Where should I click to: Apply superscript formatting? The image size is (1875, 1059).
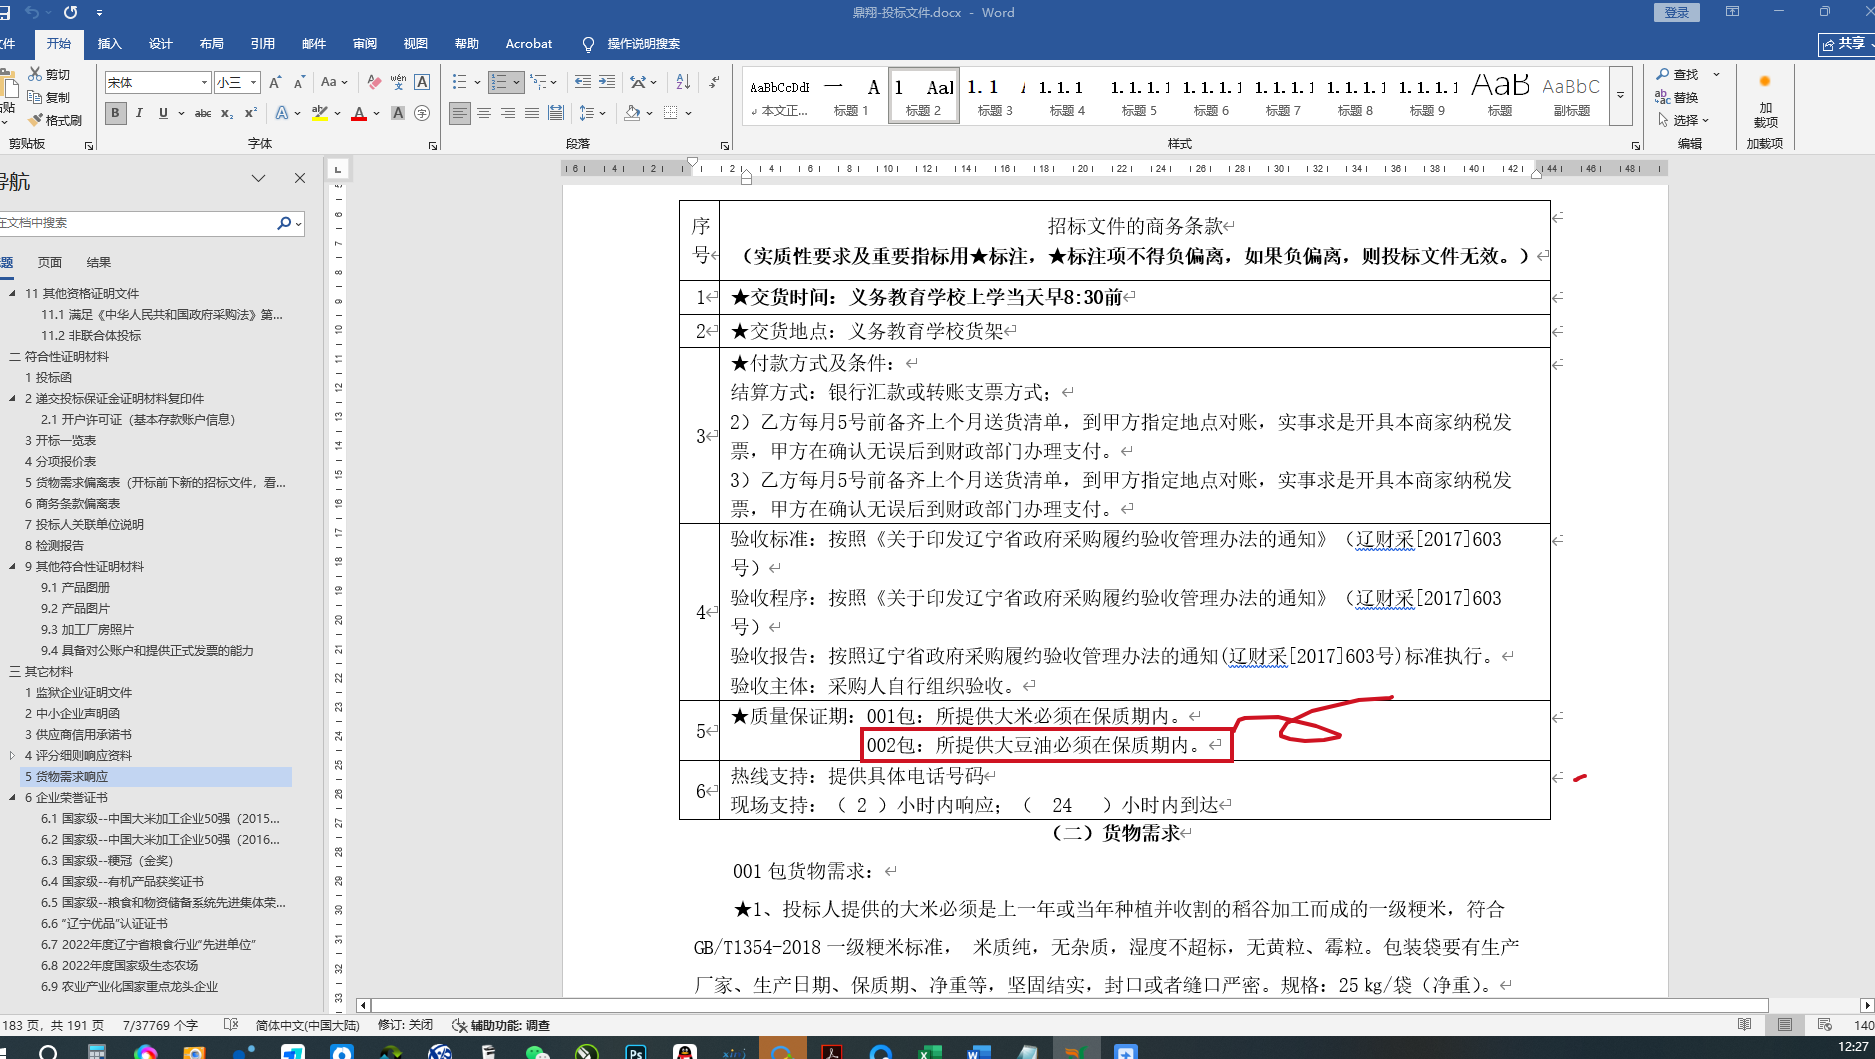(251, 113)
